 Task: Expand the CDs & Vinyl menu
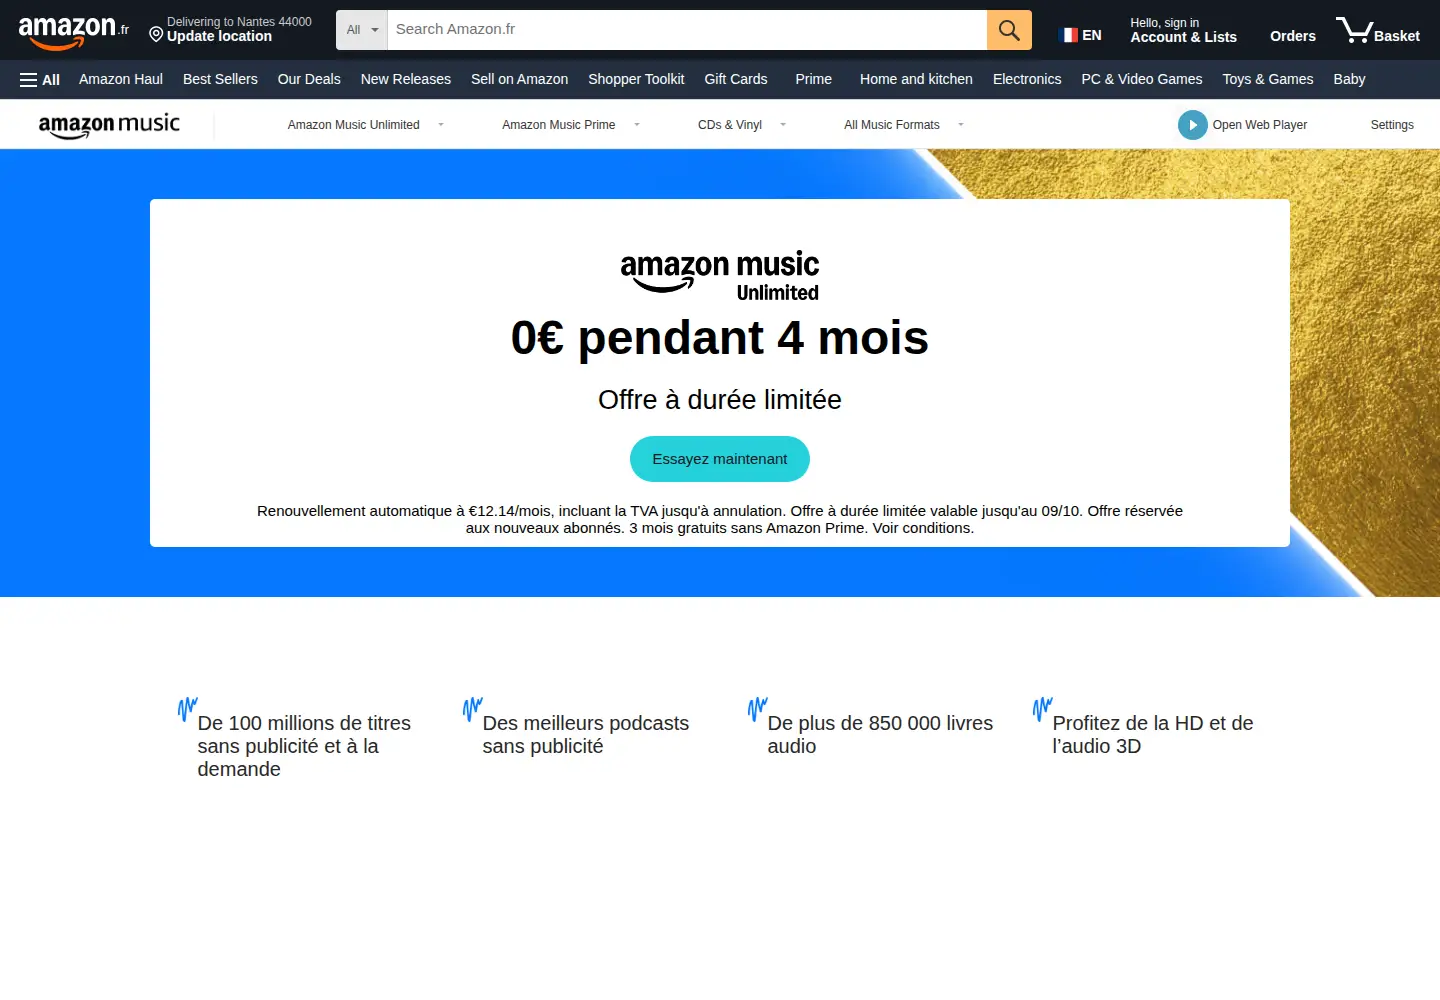[x=742, y=125]
